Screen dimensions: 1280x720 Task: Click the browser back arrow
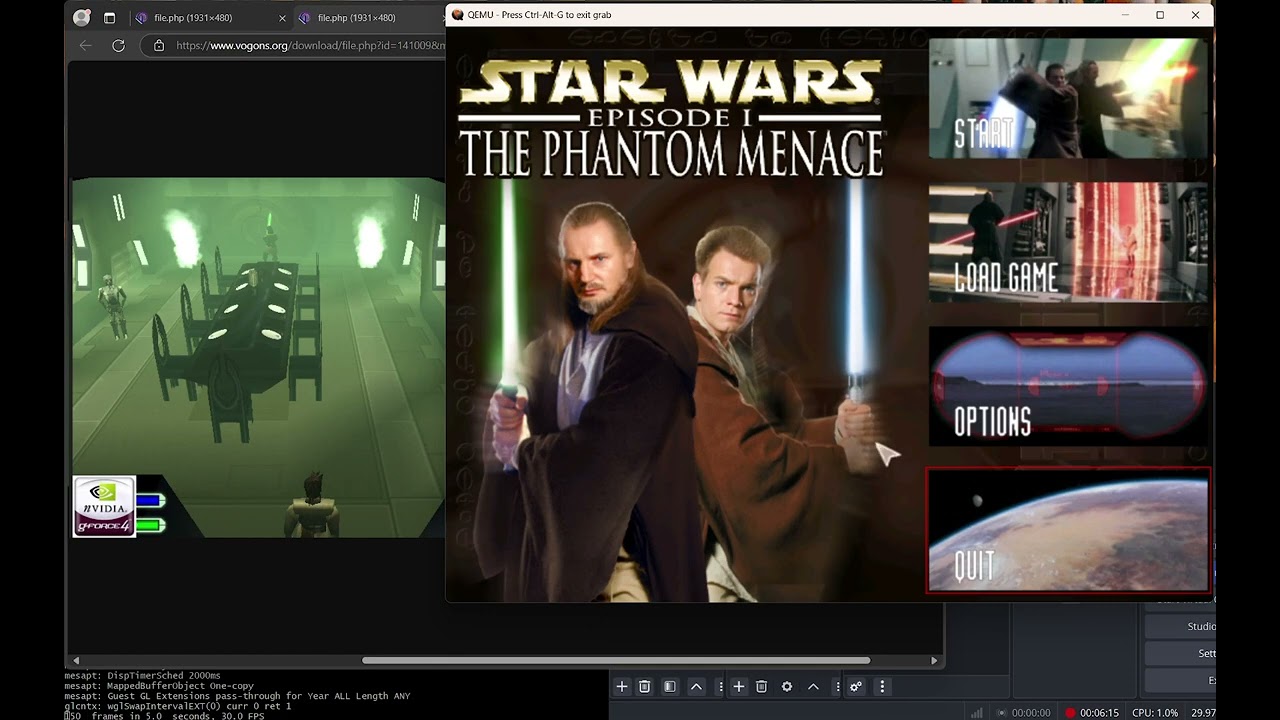85,45
